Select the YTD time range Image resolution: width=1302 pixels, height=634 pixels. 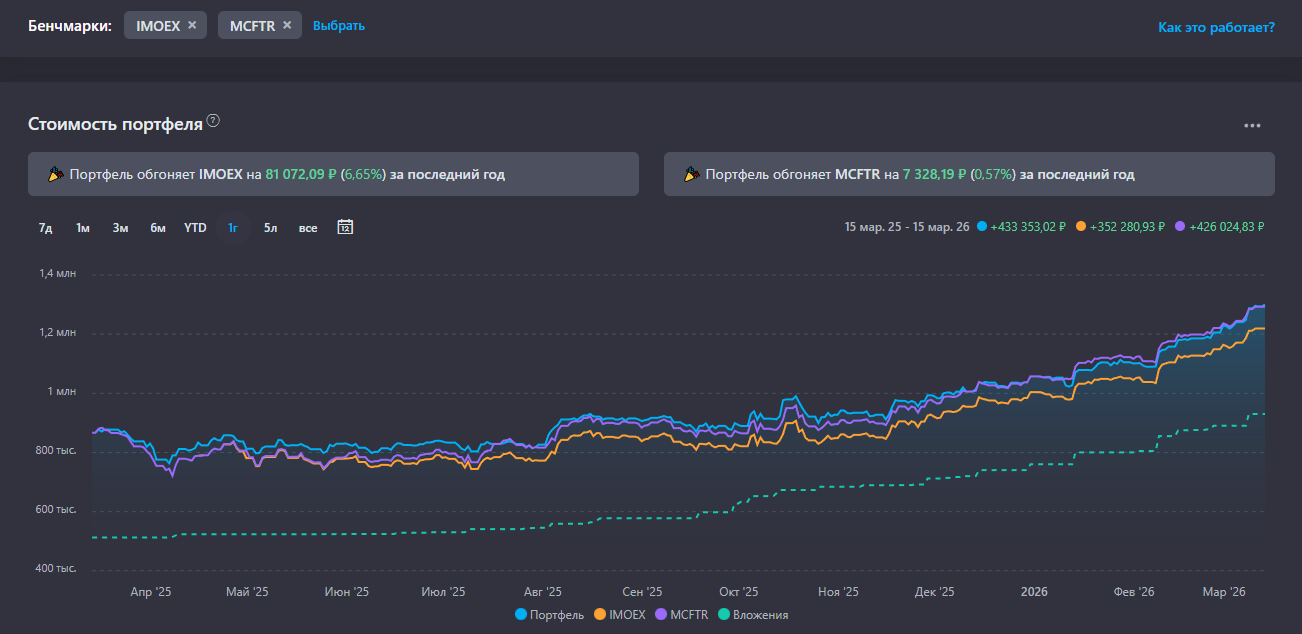(195, 228)
